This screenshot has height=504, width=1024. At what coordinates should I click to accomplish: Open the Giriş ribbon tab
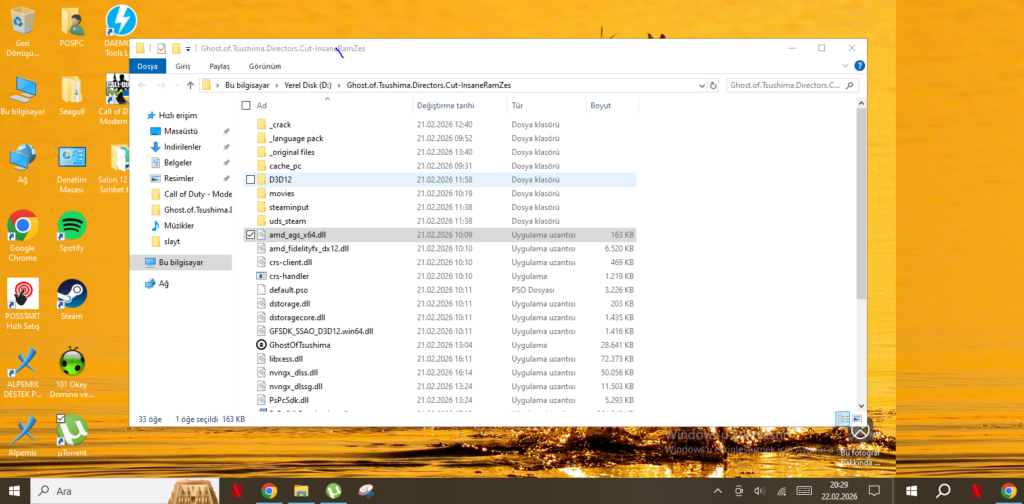pos(183,66)
